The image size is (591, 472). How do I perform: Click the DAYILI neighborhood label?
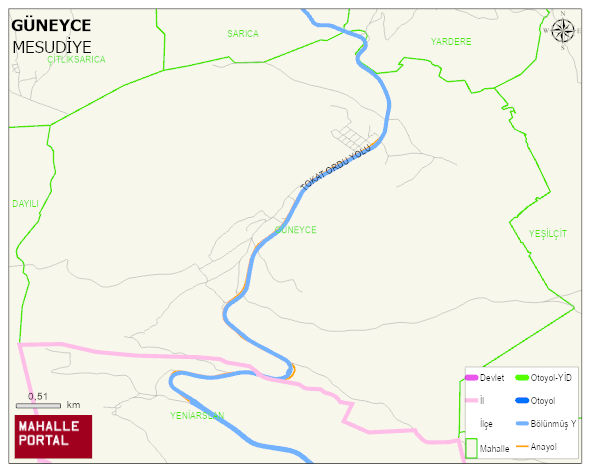pos(25,204)
